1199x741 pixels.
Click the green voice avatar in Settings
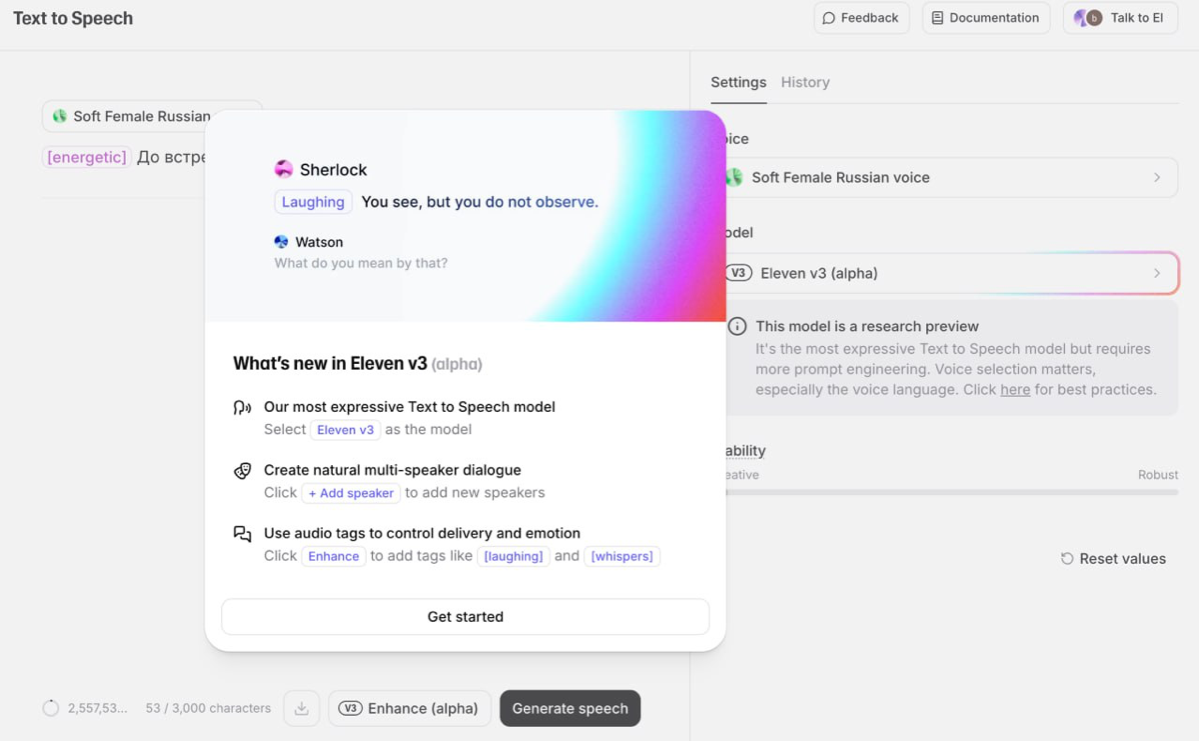pyautogui.click(x=734, y=177)
